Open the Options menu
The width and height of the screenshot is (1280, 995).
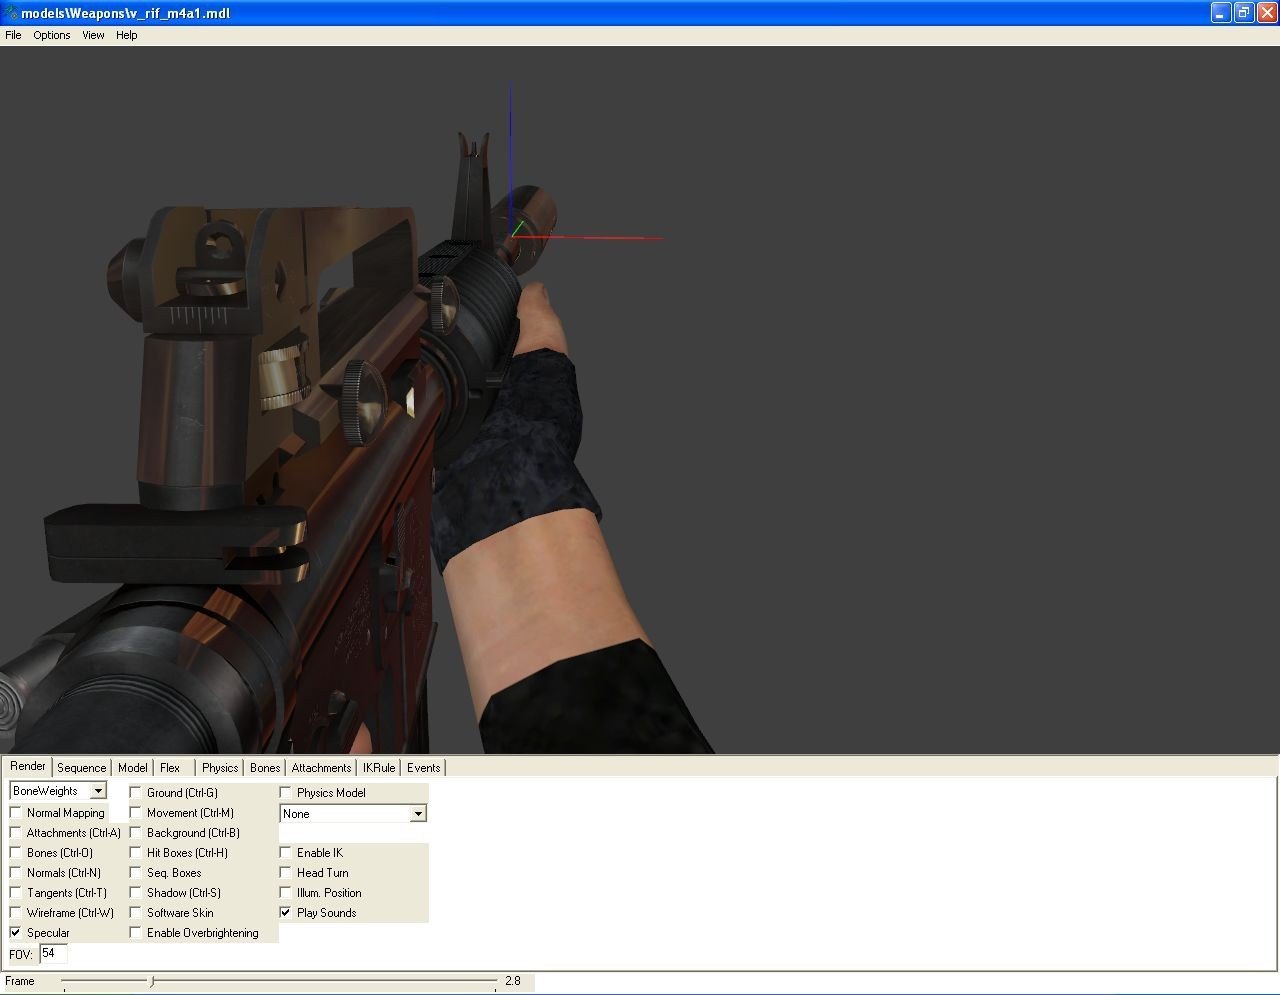click(51, 35)
